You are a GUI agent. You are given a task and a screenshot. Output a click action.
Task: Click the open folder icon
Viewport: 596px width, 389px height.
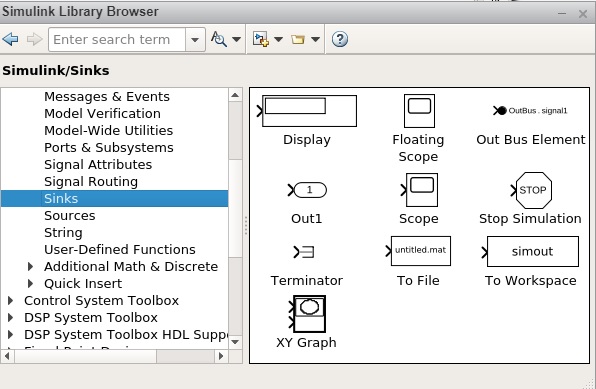(298, 39)
